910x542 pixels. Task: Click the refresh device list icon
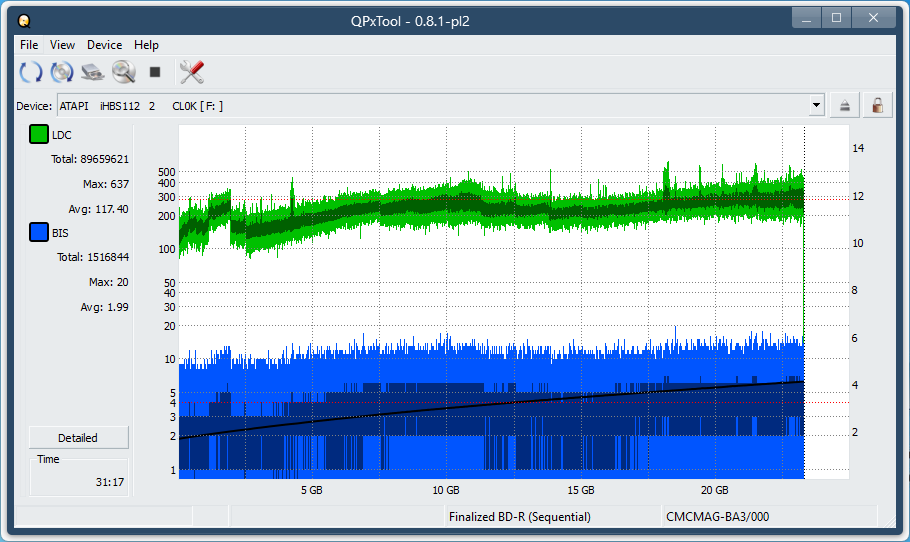click(31, 72)
